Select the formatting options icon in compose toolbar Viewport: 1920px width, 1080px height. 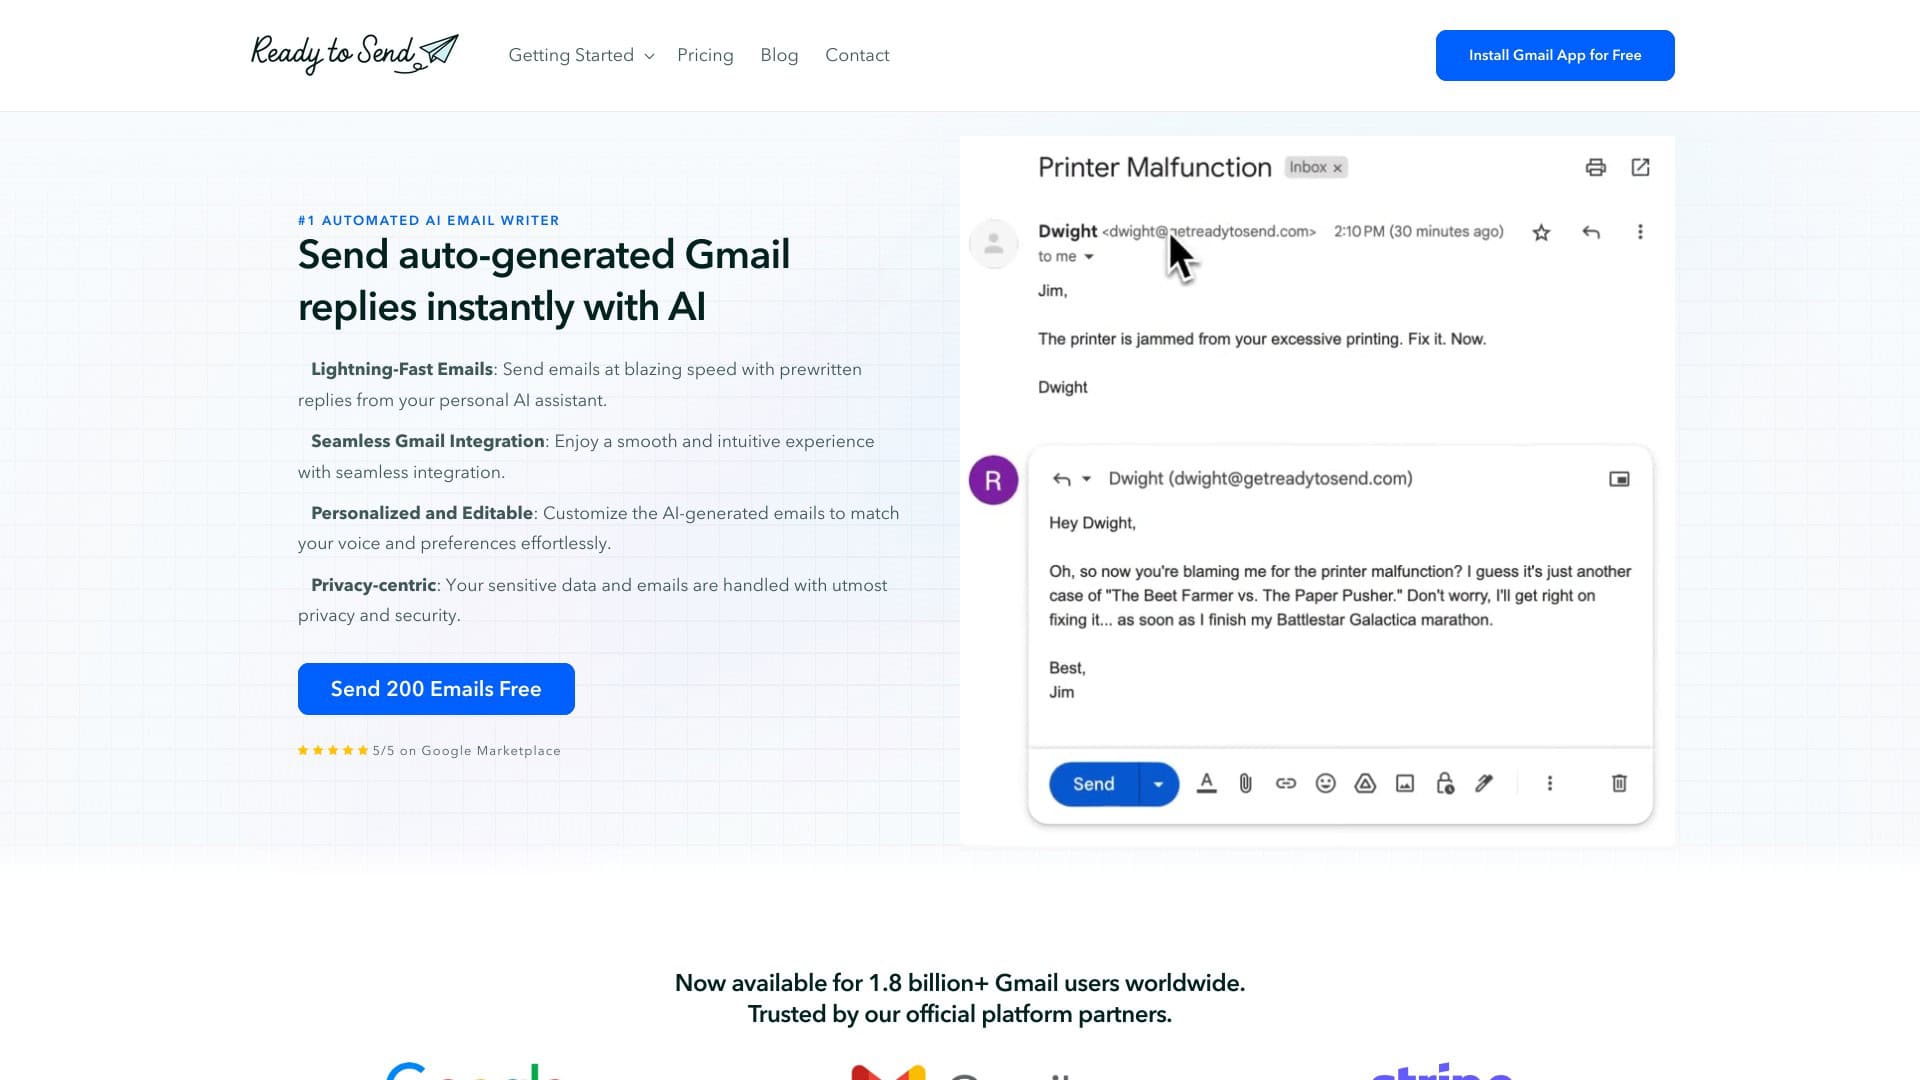click(1207, 783)
